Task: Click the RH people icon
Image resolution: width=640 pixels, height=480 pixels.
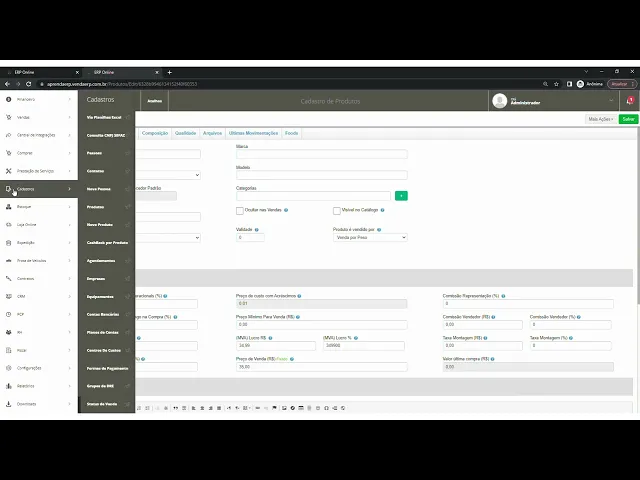Action: 9,332
